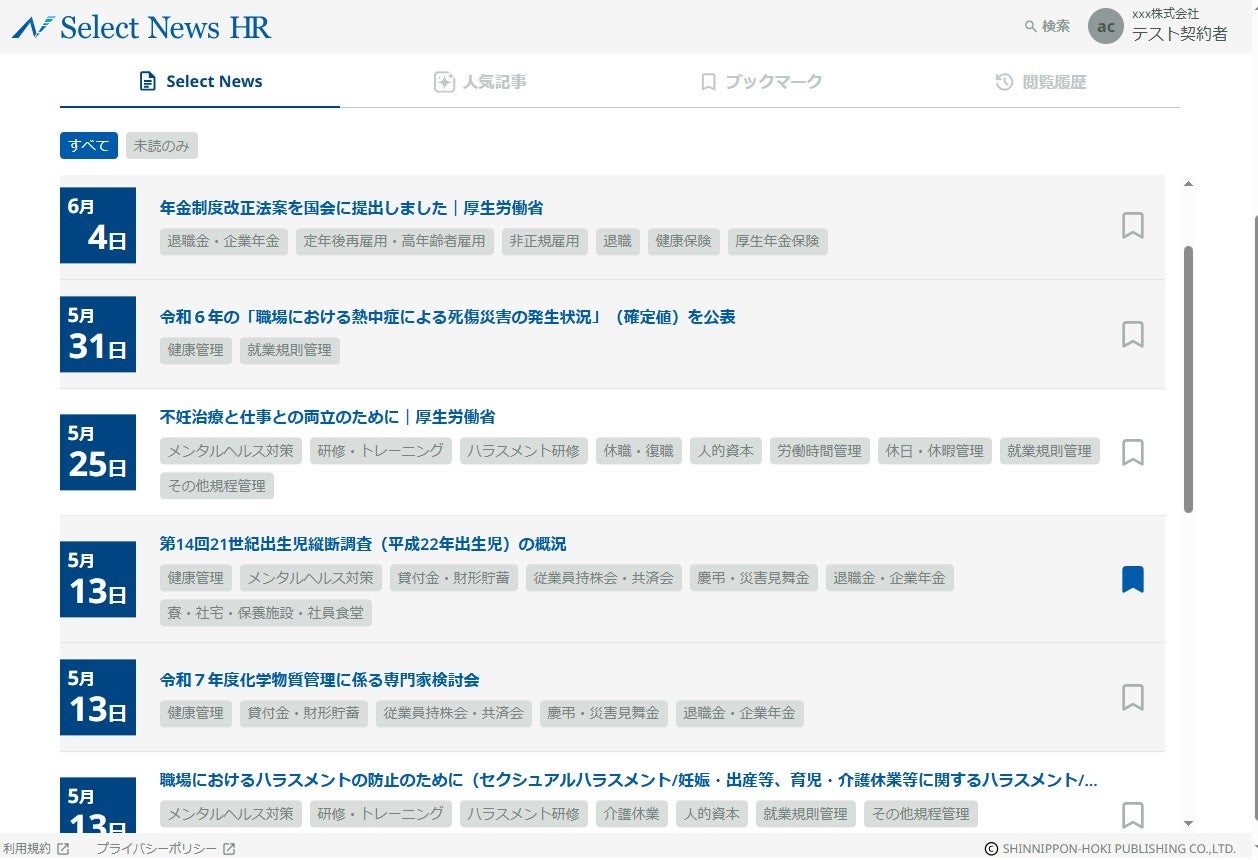Screen dimensions: 1258x860
Task: Click the 6月4日 date block
Action: (x=98, y=225)
